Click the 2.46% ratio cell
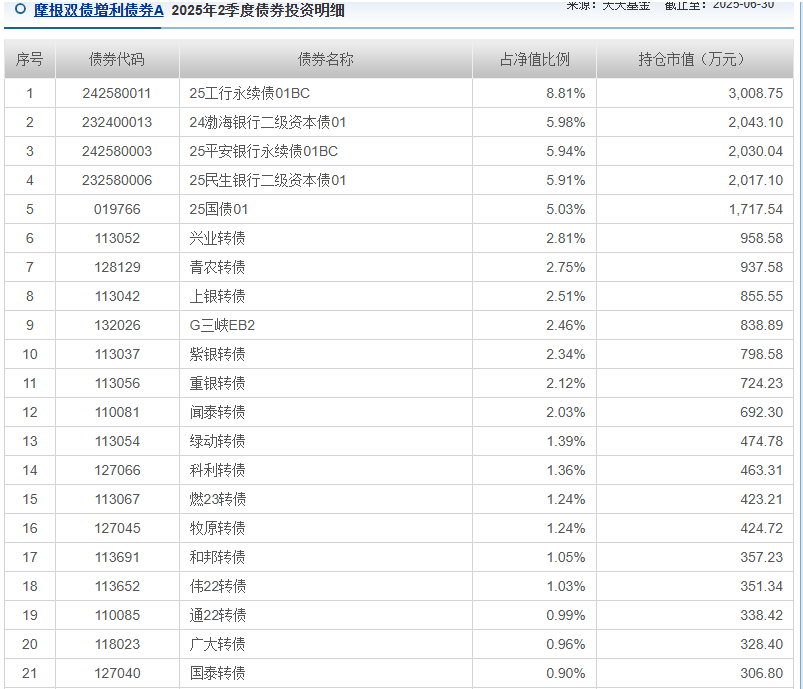Image resolution: width=803 pixels, height=689 pixels. 565,325
